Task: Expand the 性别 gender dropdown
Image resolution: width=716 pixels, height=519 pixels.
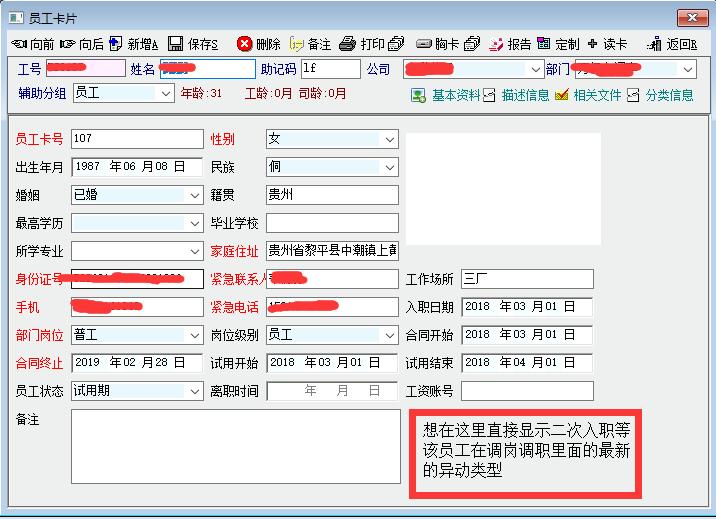Action: [x=389, y=139]
